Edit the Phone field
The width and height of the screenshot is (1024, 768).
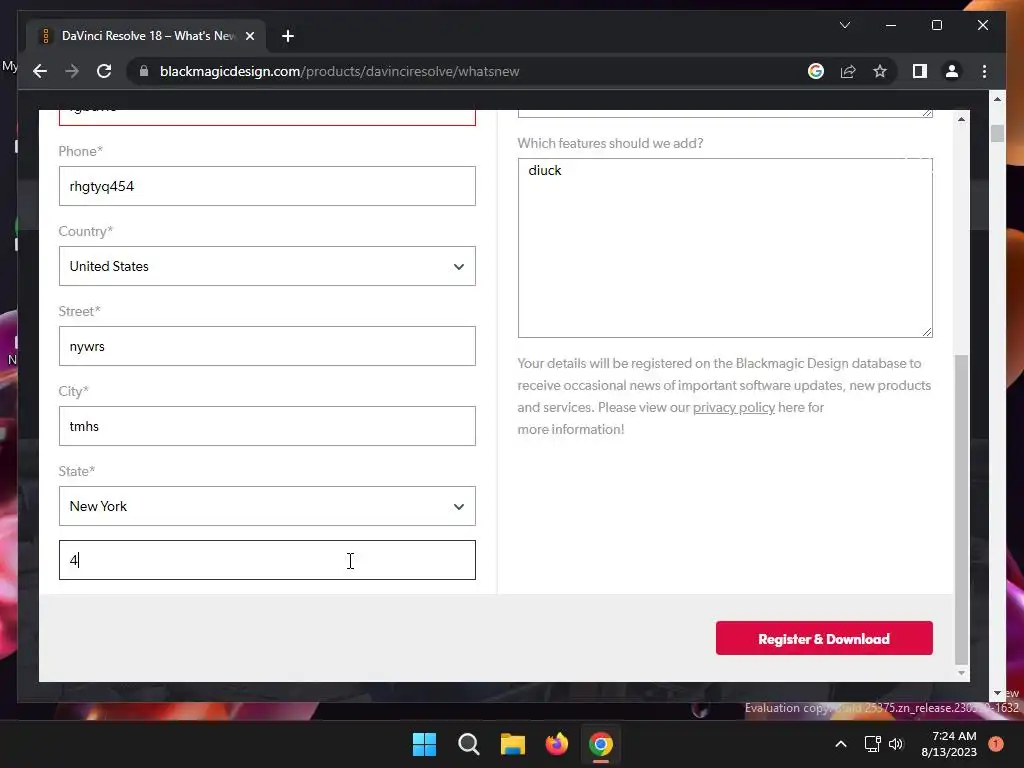pyautogui.click(x=267, y=186)
